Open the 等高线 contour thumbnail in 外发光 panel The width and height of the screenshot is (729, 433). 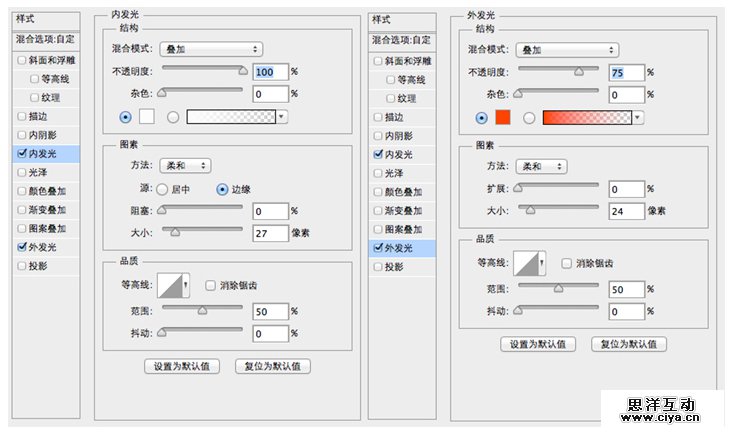click(525, 264)
